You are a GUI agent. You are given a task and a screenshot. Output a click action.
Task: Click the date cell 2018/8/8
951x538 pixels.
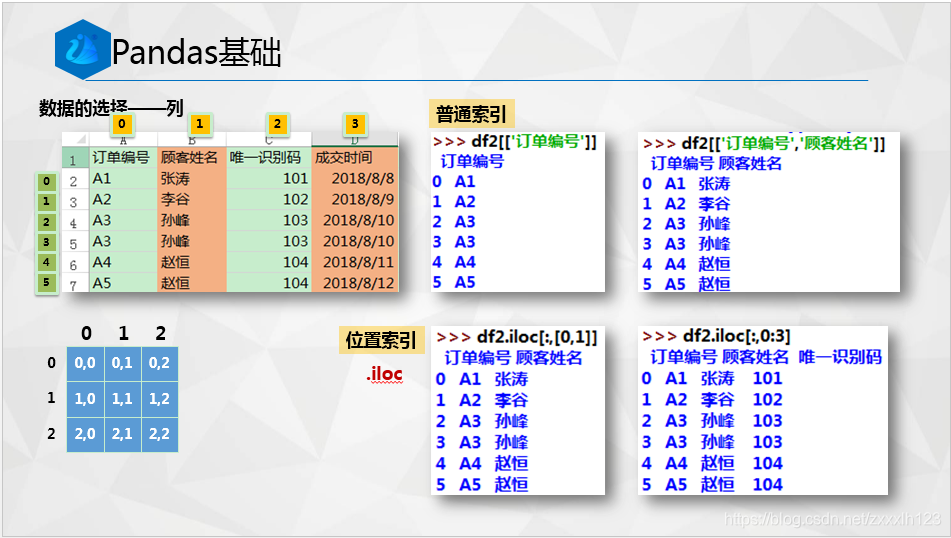(355, 178)
